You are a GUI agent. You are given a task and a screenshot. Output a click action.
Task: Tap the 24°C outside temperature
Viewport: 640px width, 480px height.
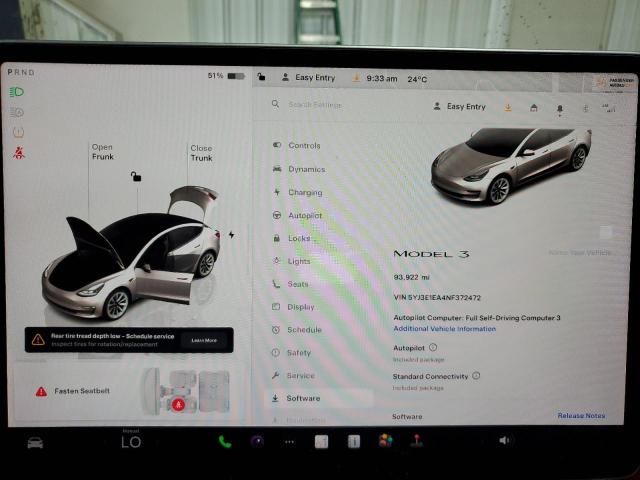pyautogui.click(x=417, y=79)
